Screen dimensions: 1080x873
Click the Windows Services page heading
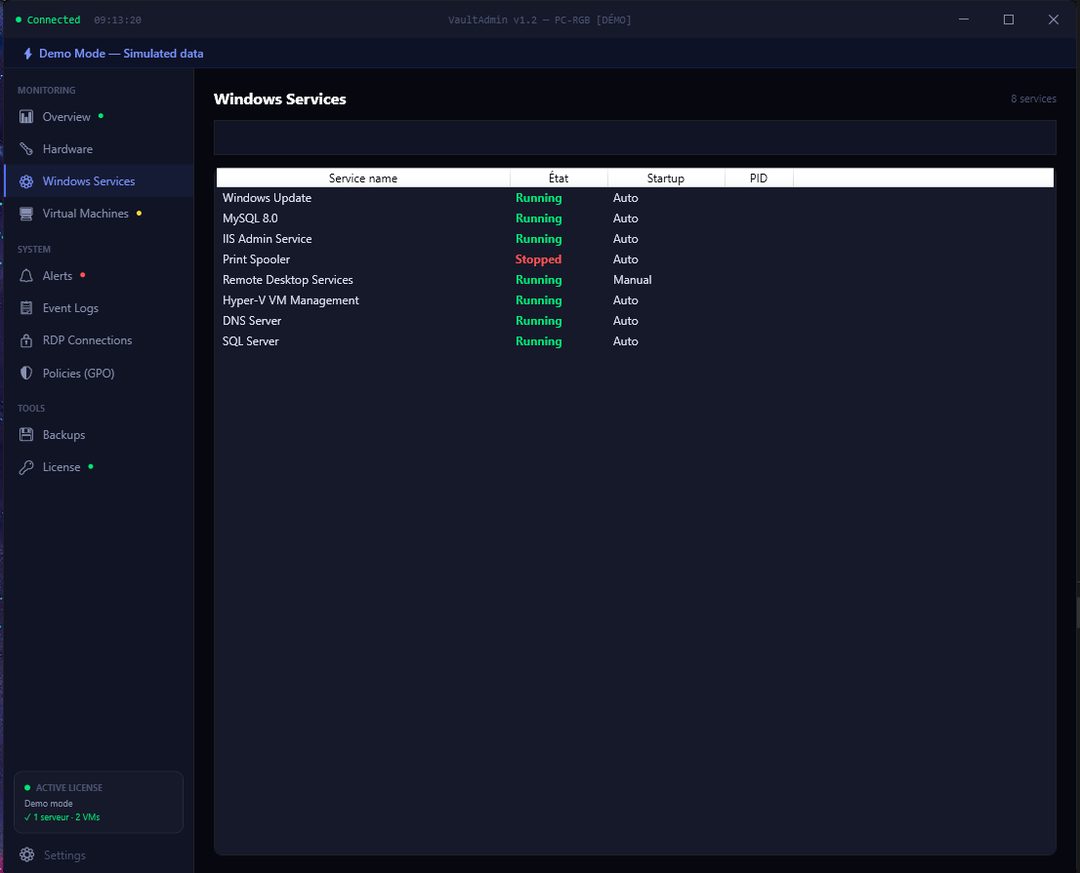click(280, 99)
